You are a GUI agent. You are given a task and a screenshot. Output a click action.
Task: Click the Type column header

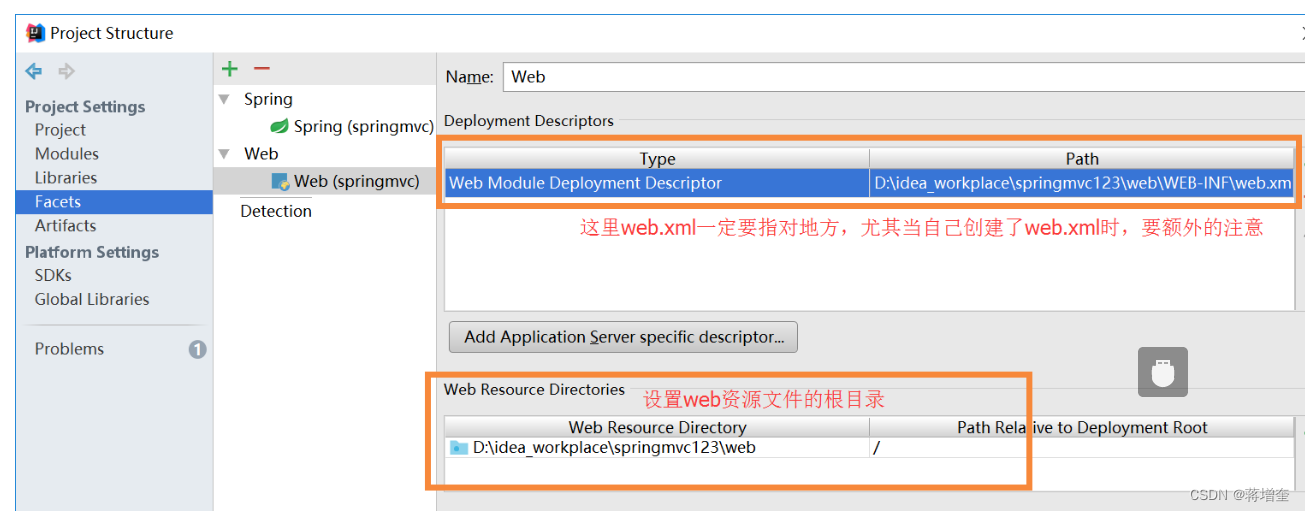pyautogui.click(x=657, y=159)
